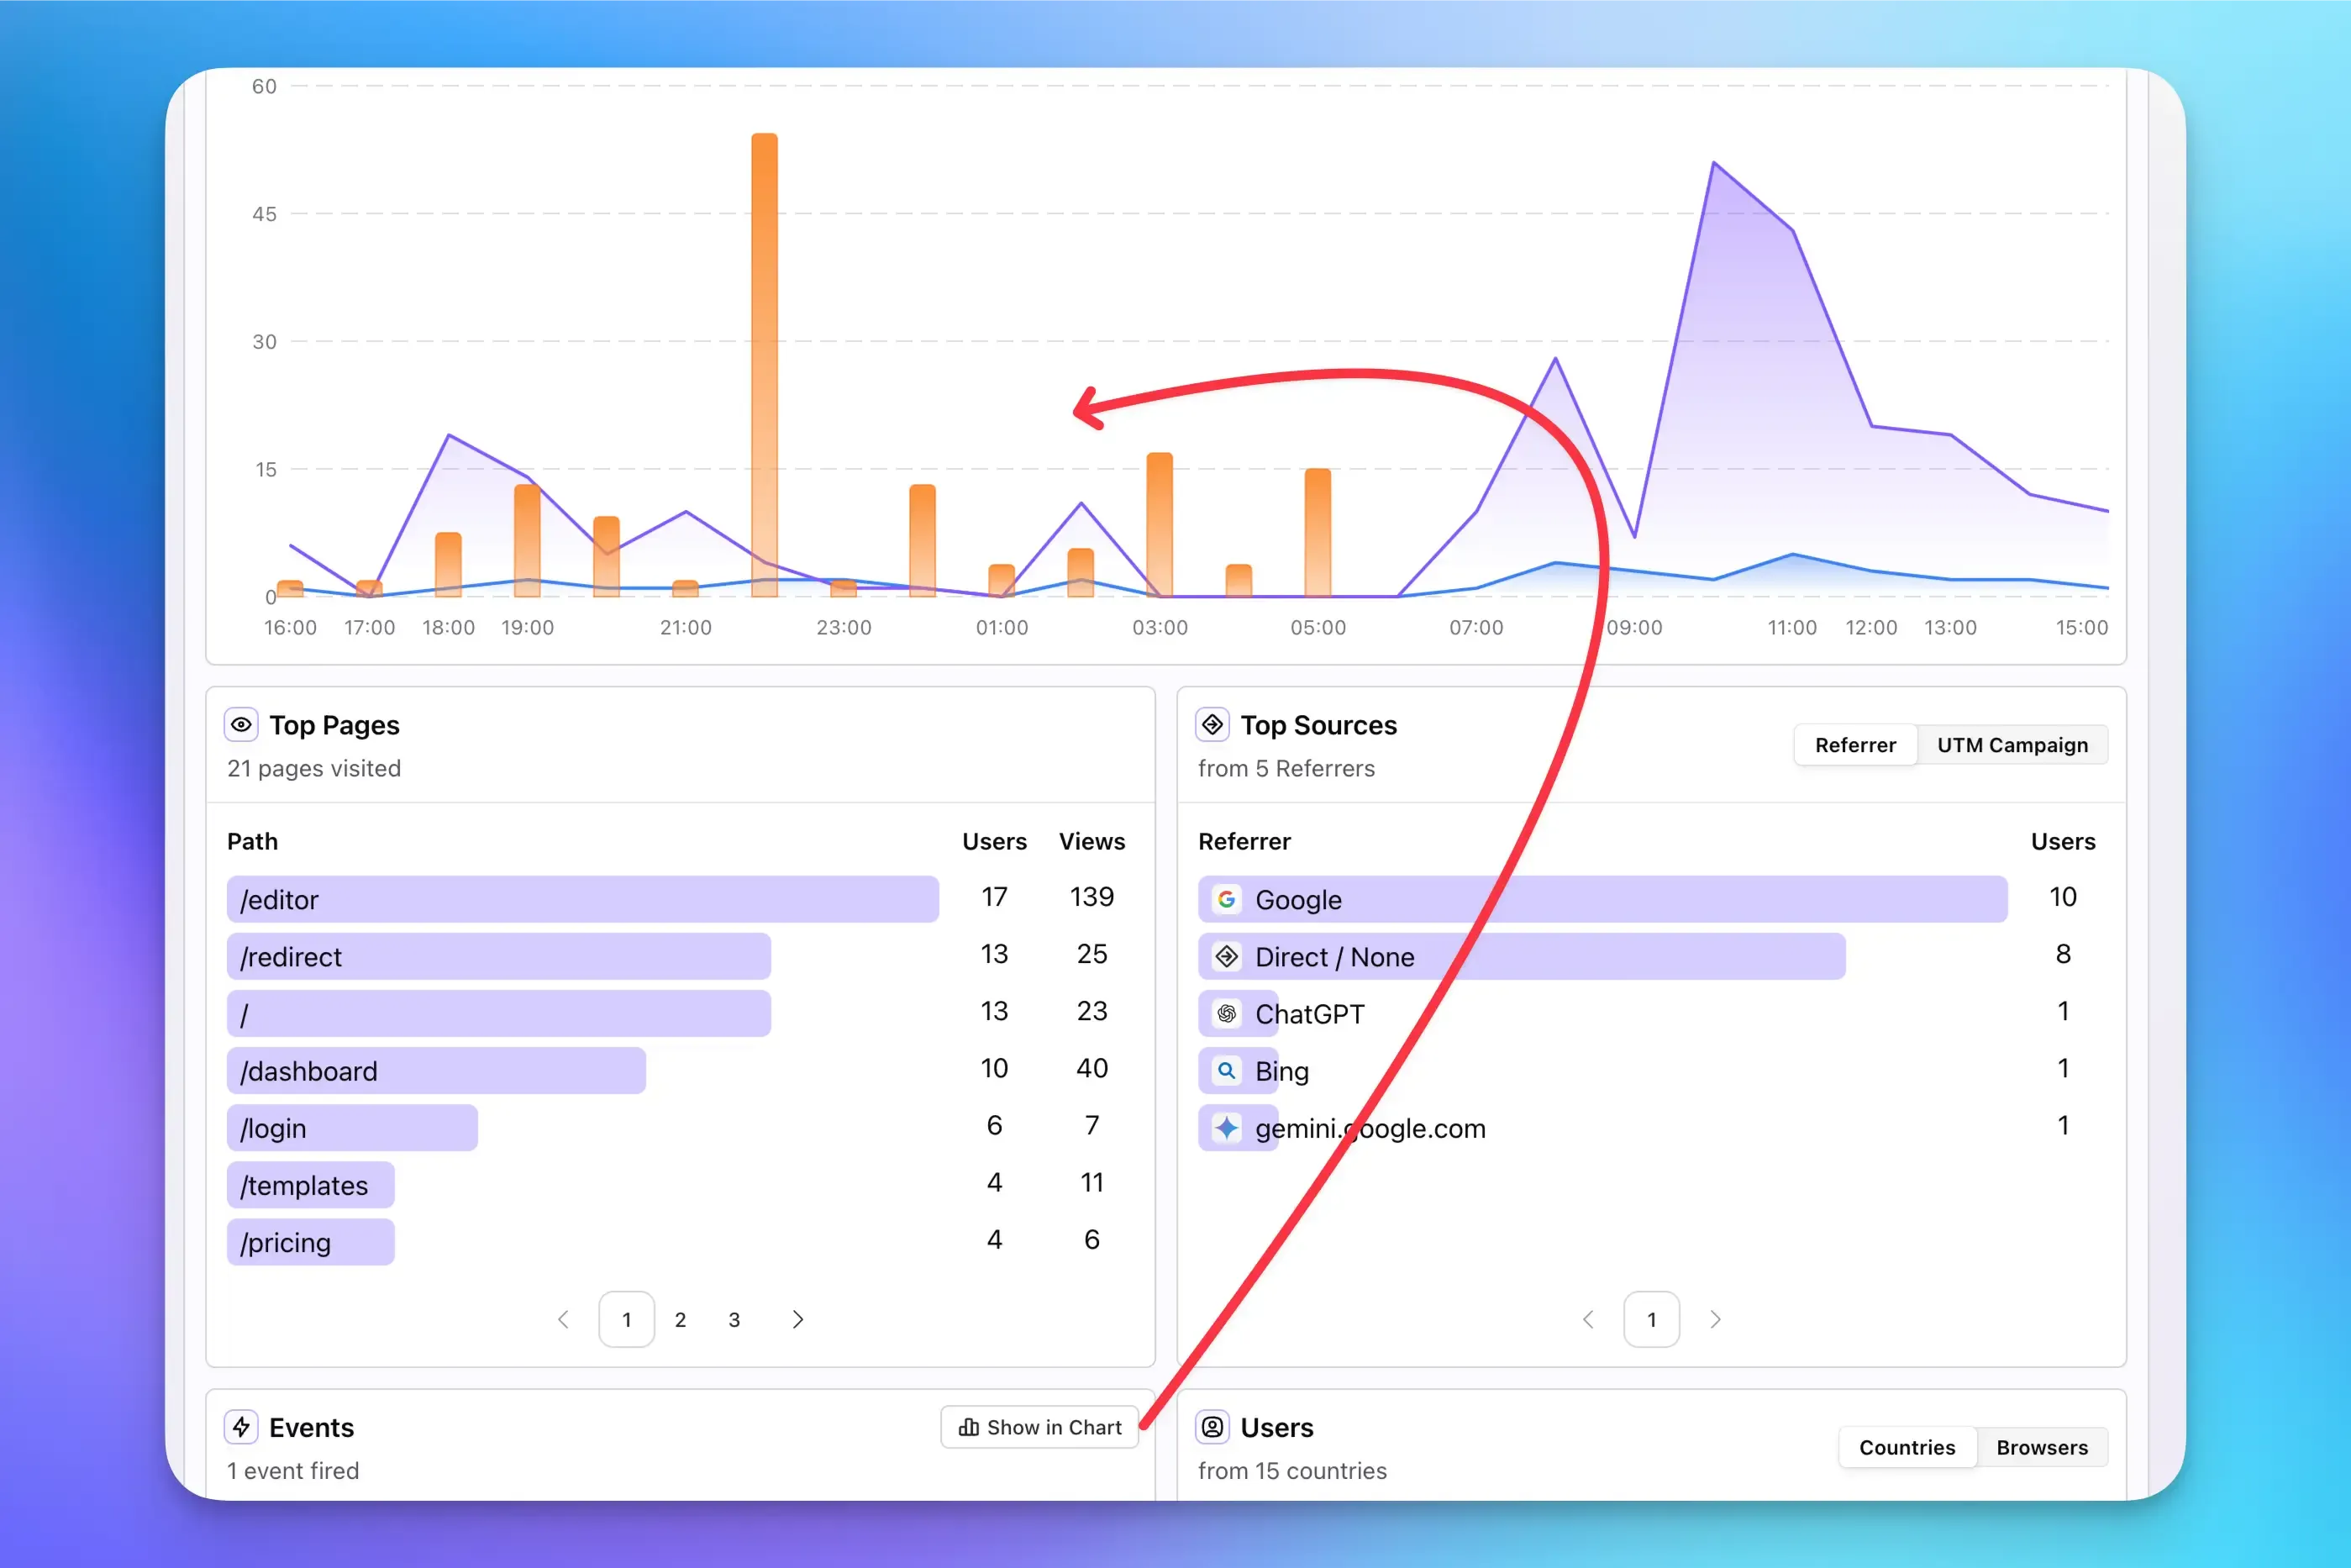Click the Direct / None referrer icon
The height and width of the screenshot is (1568, 2351).
(1226, 956)
